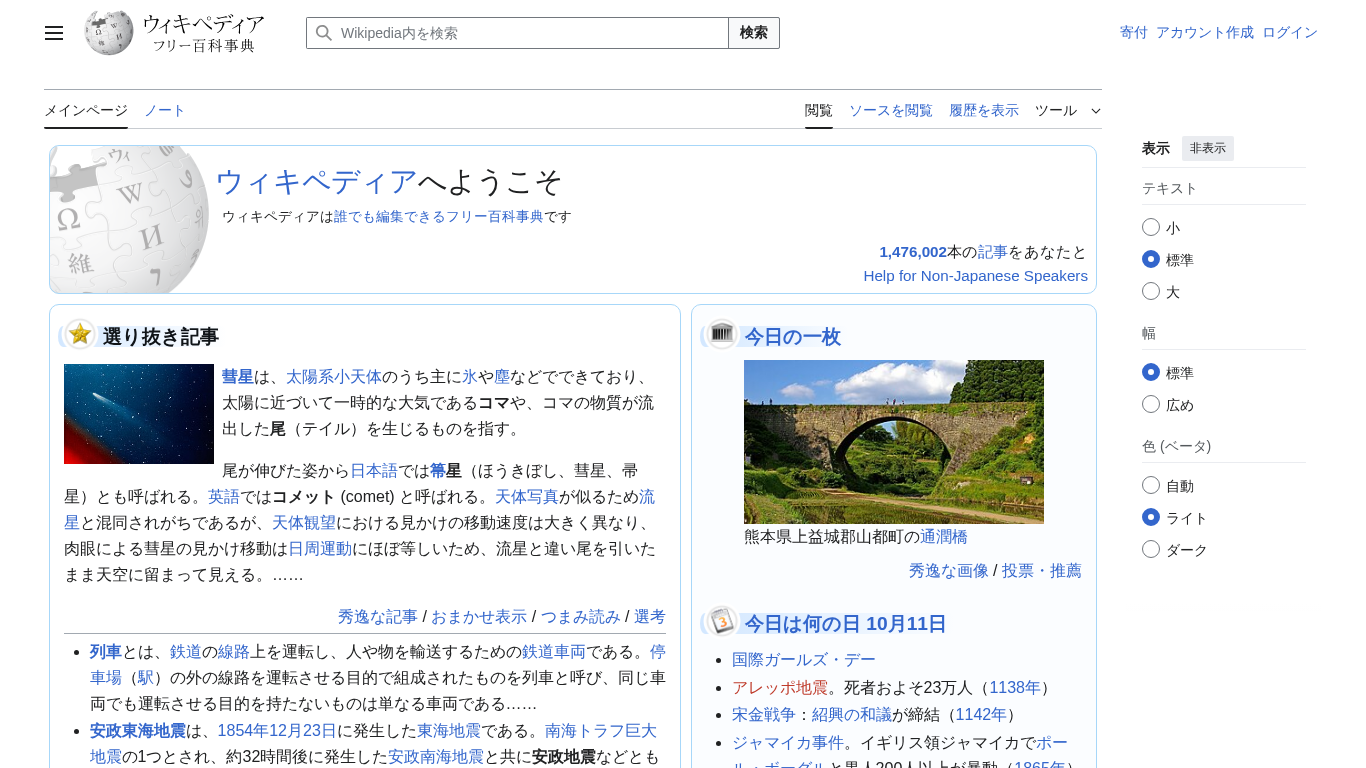Image resolution: width=1366 pixels, height=768 pixels.
Task: Select the ライト color radio button
Action: (1151, 518)
